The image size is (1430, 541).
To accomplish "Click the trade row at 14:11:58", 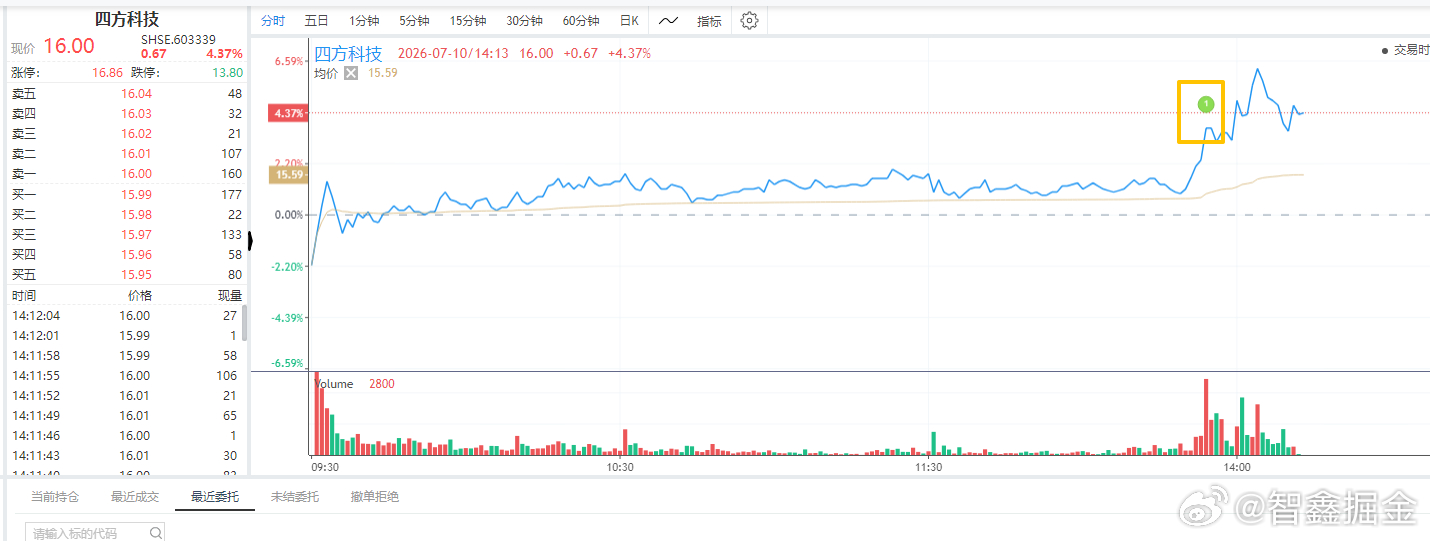I will coord(125,356).
